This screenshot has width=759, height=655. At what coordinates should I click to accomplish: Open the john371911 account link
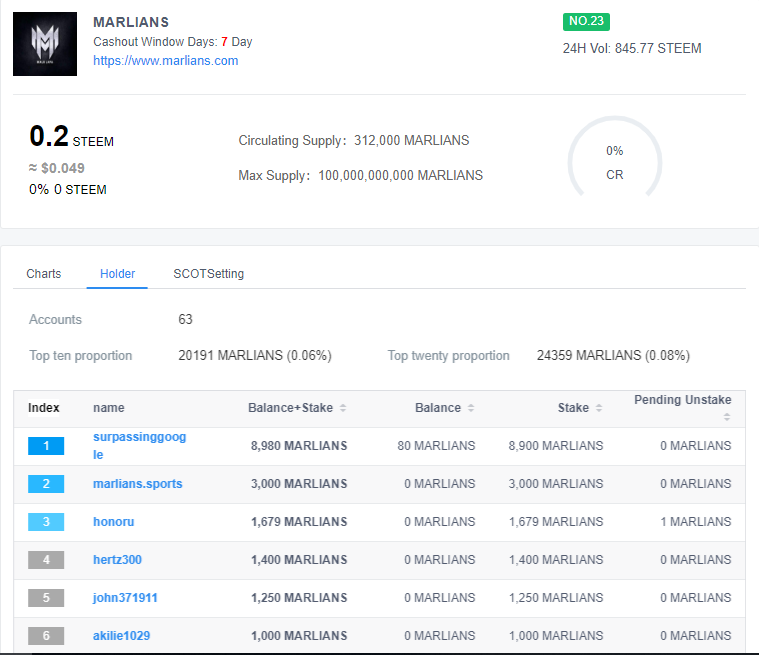coord(125,598)
